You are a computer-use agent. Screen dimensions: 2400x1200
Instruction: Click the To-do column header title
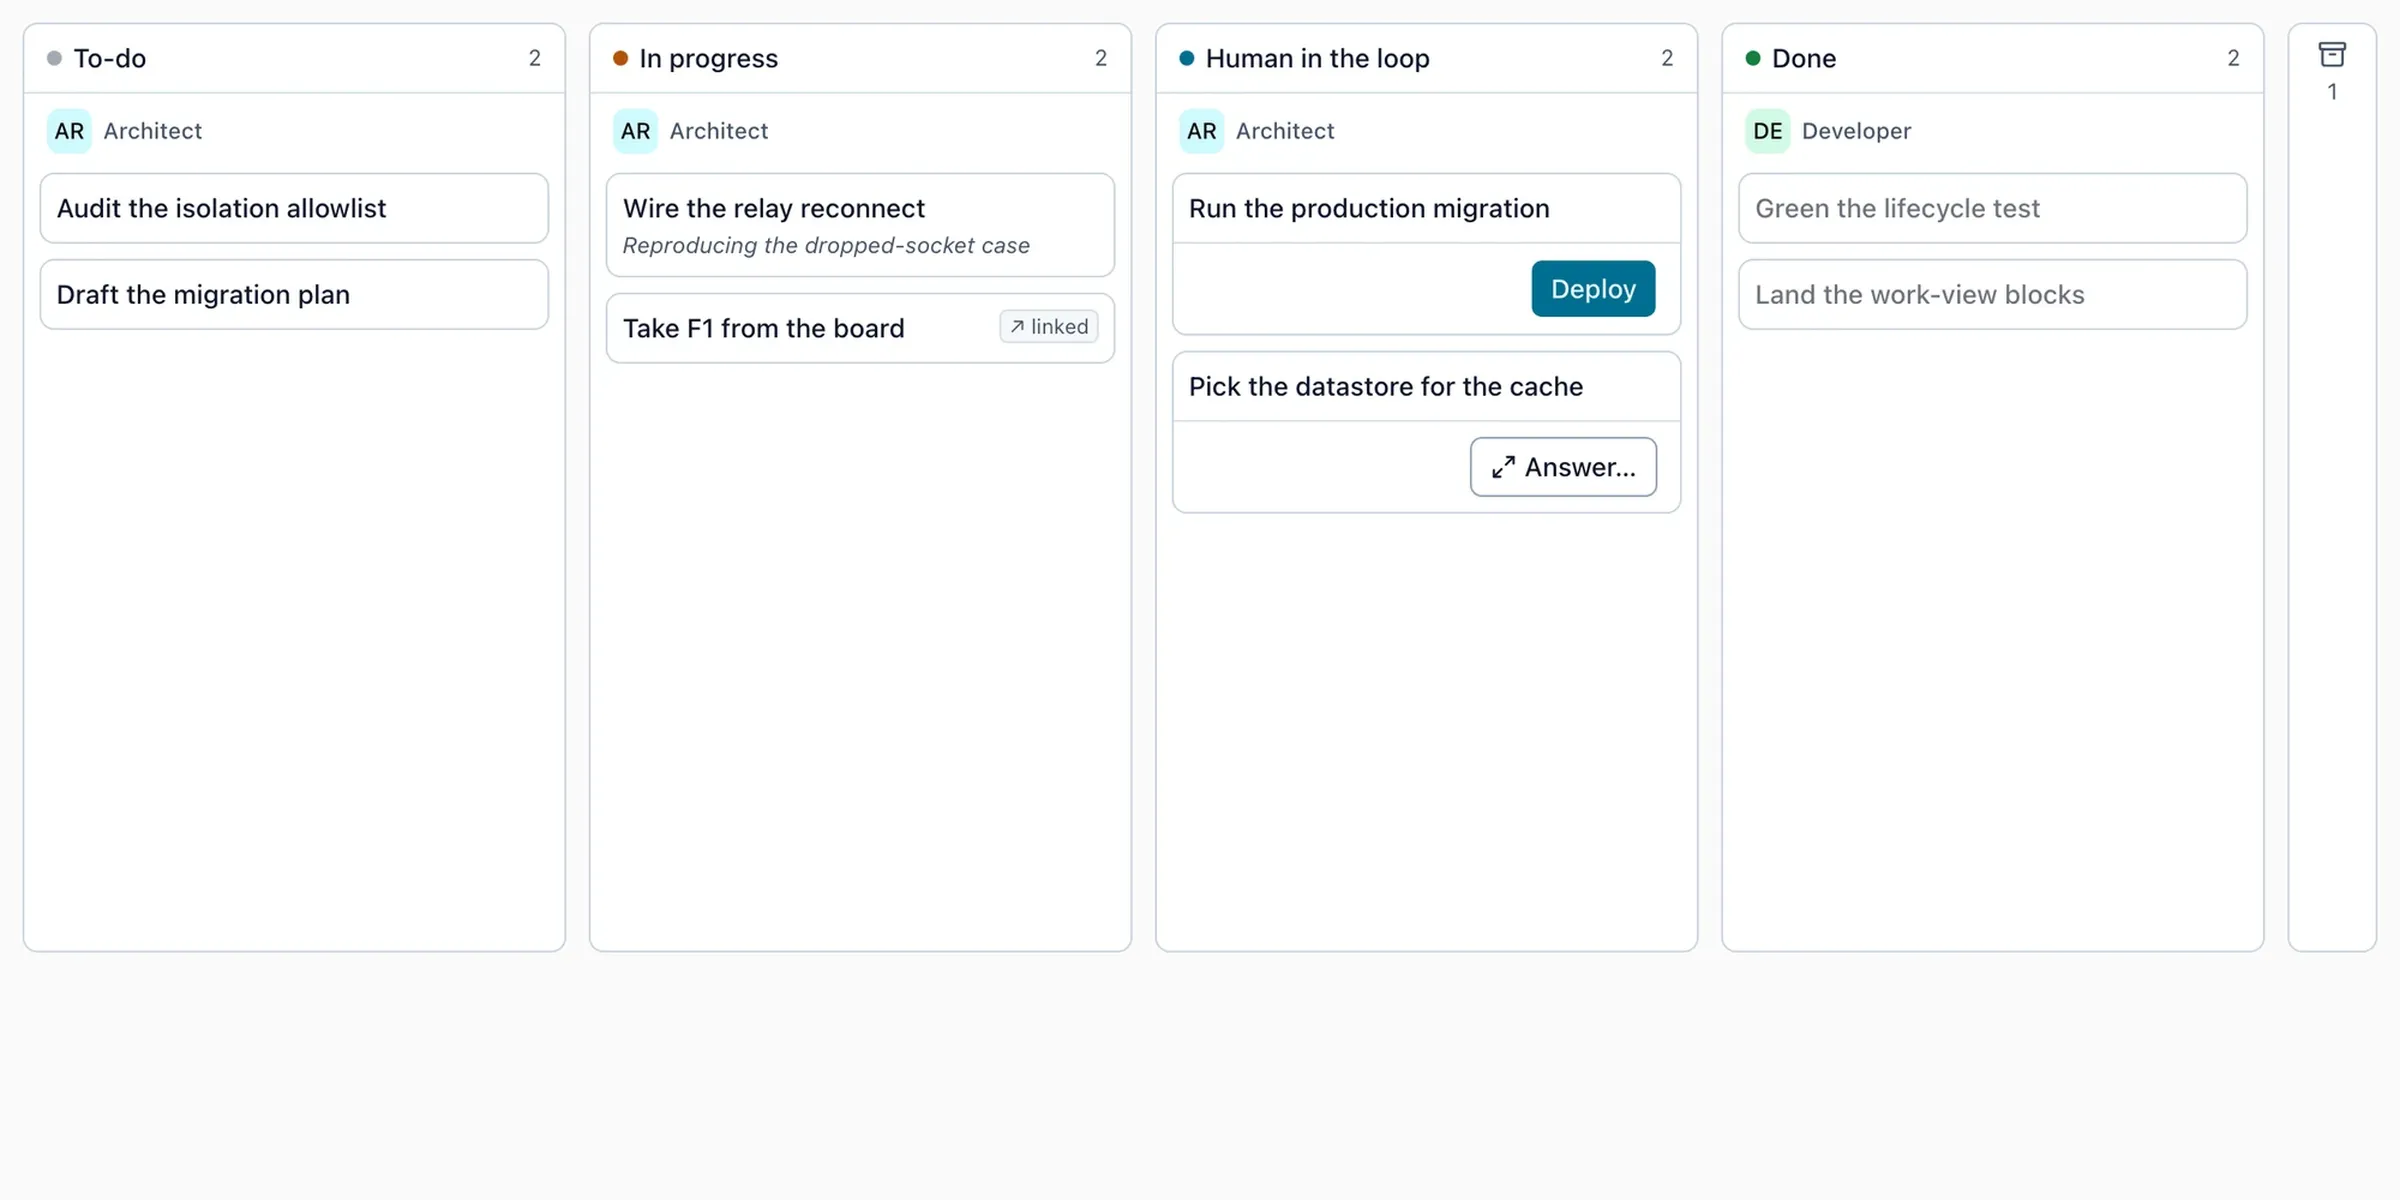coord(110,58)
